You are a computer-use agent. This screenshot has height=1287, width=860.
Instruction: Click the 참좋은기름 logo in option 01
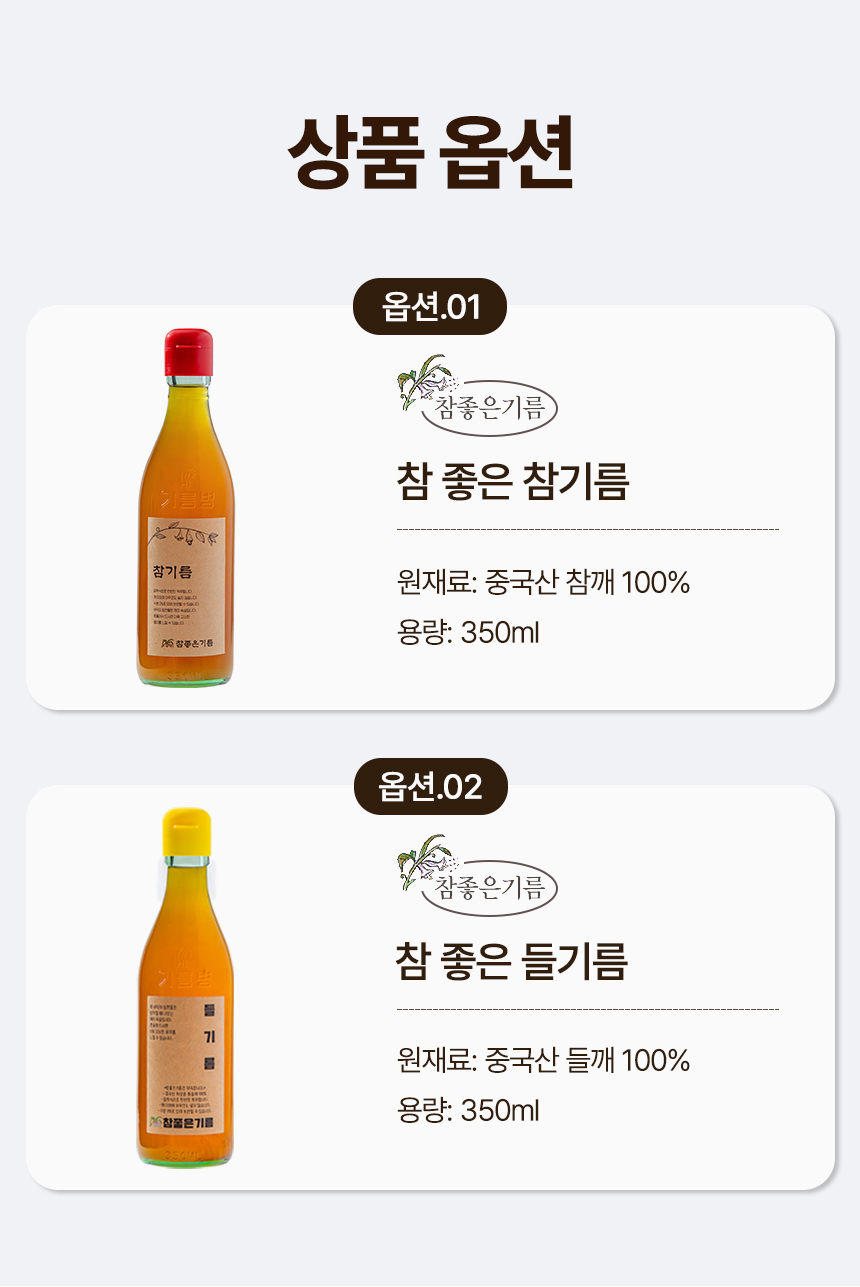pos(476,397)
